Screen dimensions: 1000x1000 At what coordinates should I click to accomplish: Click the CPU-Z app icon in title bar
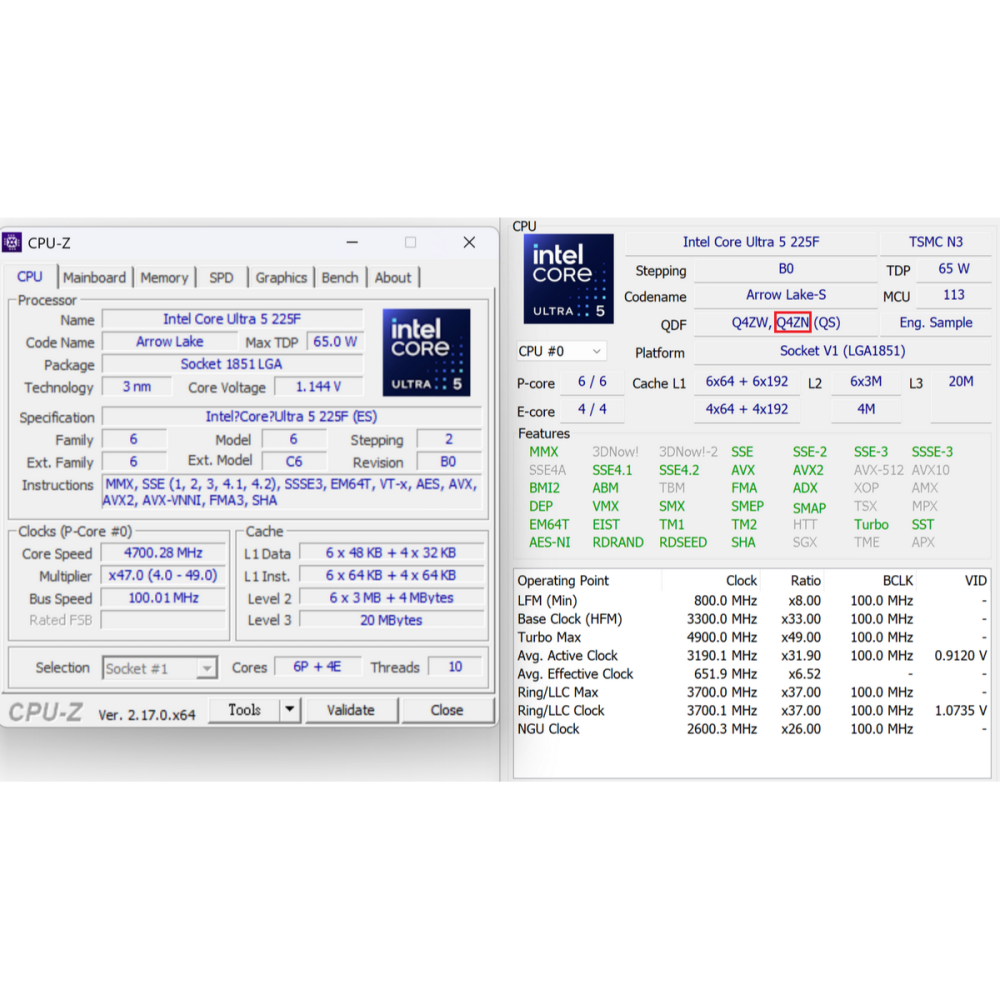coord(12,243)
